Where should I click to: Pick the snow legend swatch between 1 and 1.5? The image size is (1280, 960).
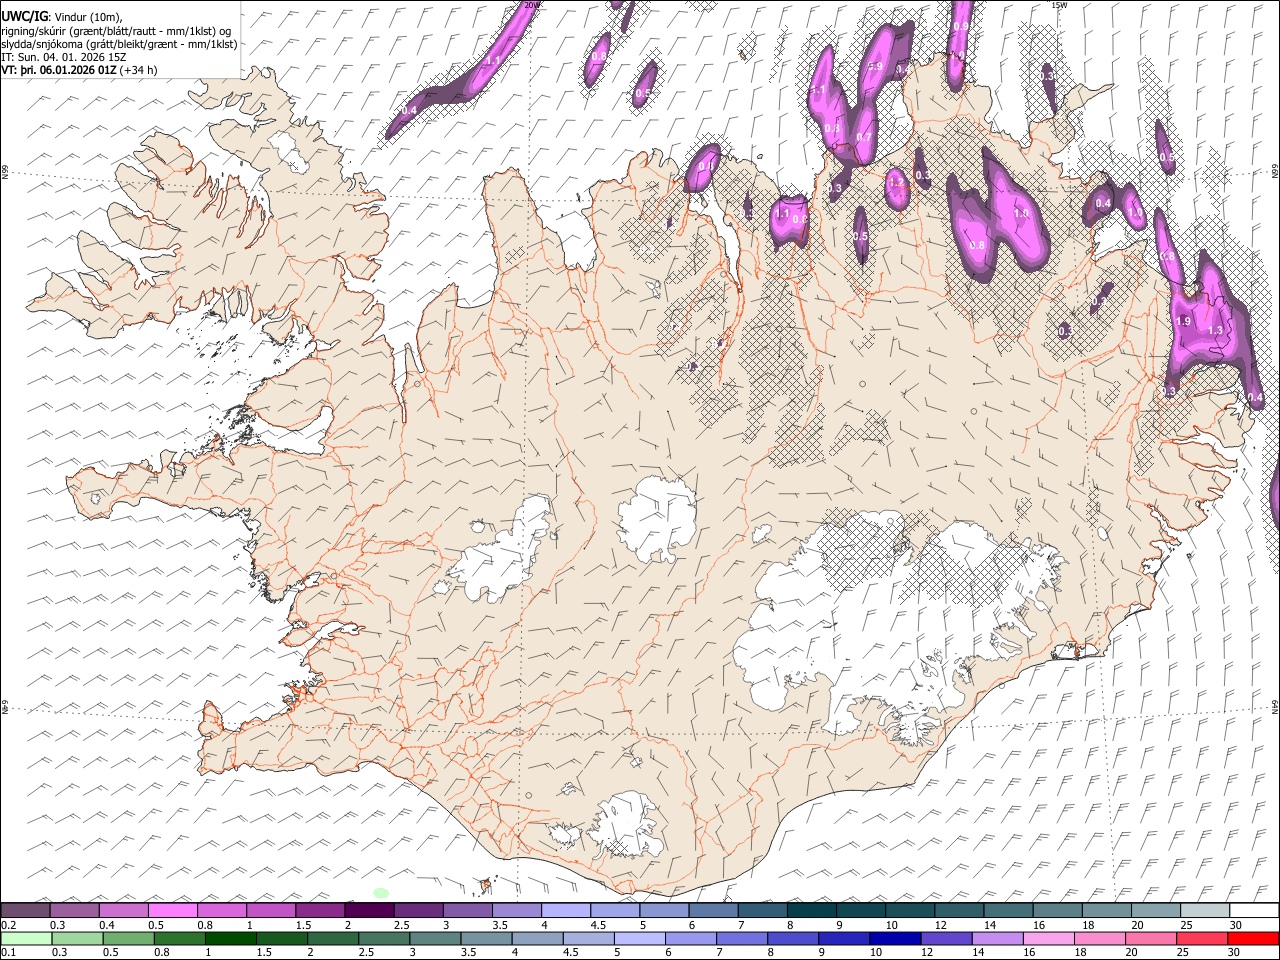pyautogui.click(x=271, y=910)
